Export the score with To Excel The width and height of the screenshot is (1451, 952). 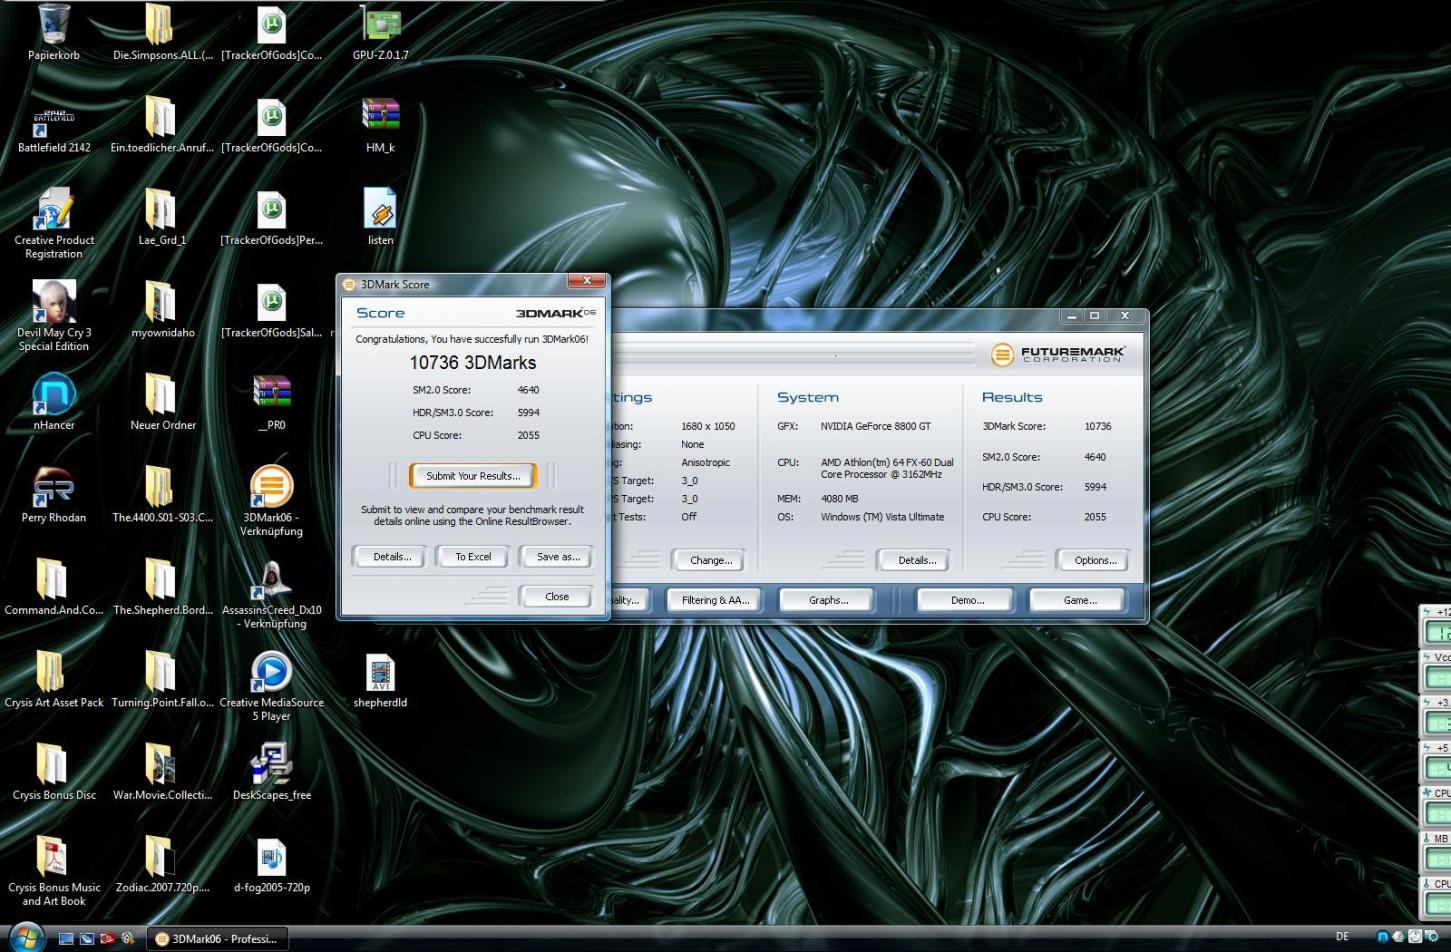click(x=473, y=557)
